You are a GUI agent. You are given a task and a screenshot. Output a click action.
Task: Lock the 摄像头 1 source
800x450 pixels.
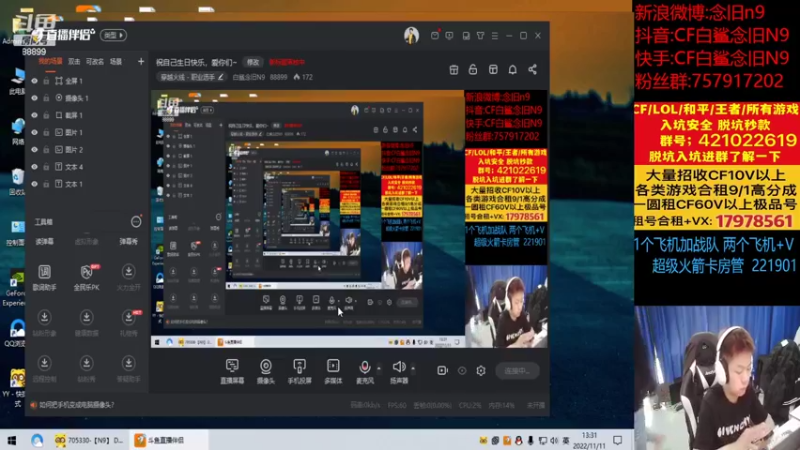[46, 98]
